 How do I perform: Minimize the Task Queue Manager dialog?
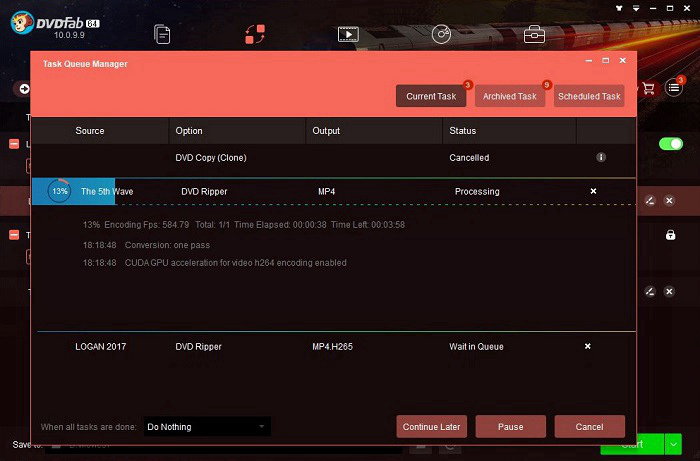(x=589, y=60)
